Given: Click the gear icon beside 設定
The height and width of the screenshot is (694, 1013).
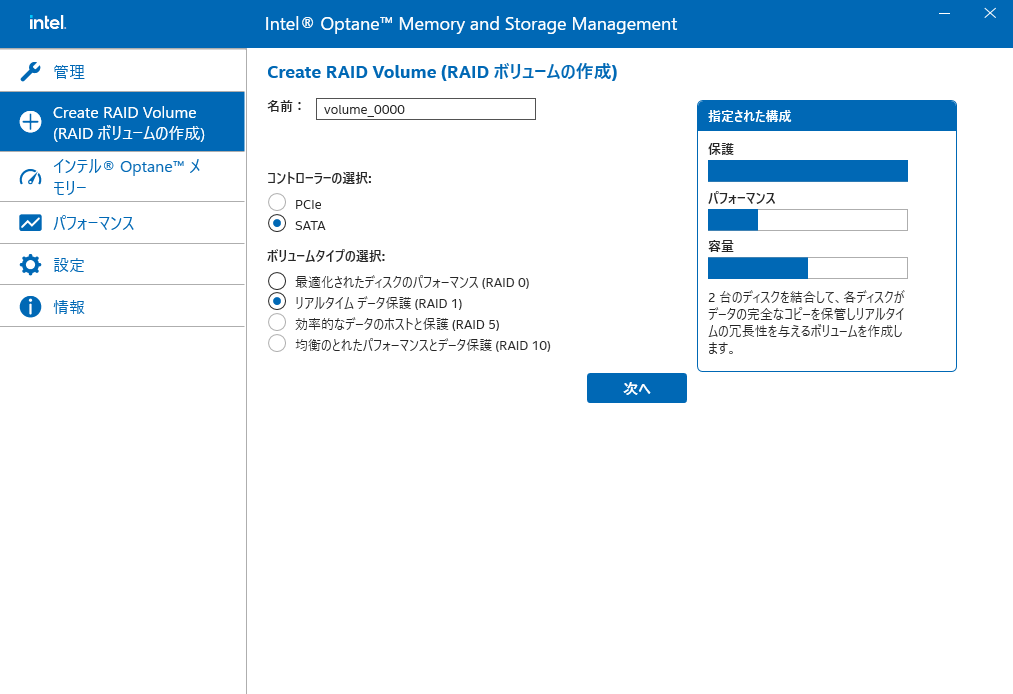Looking at the screenshot, I should [x=30, y=265].
